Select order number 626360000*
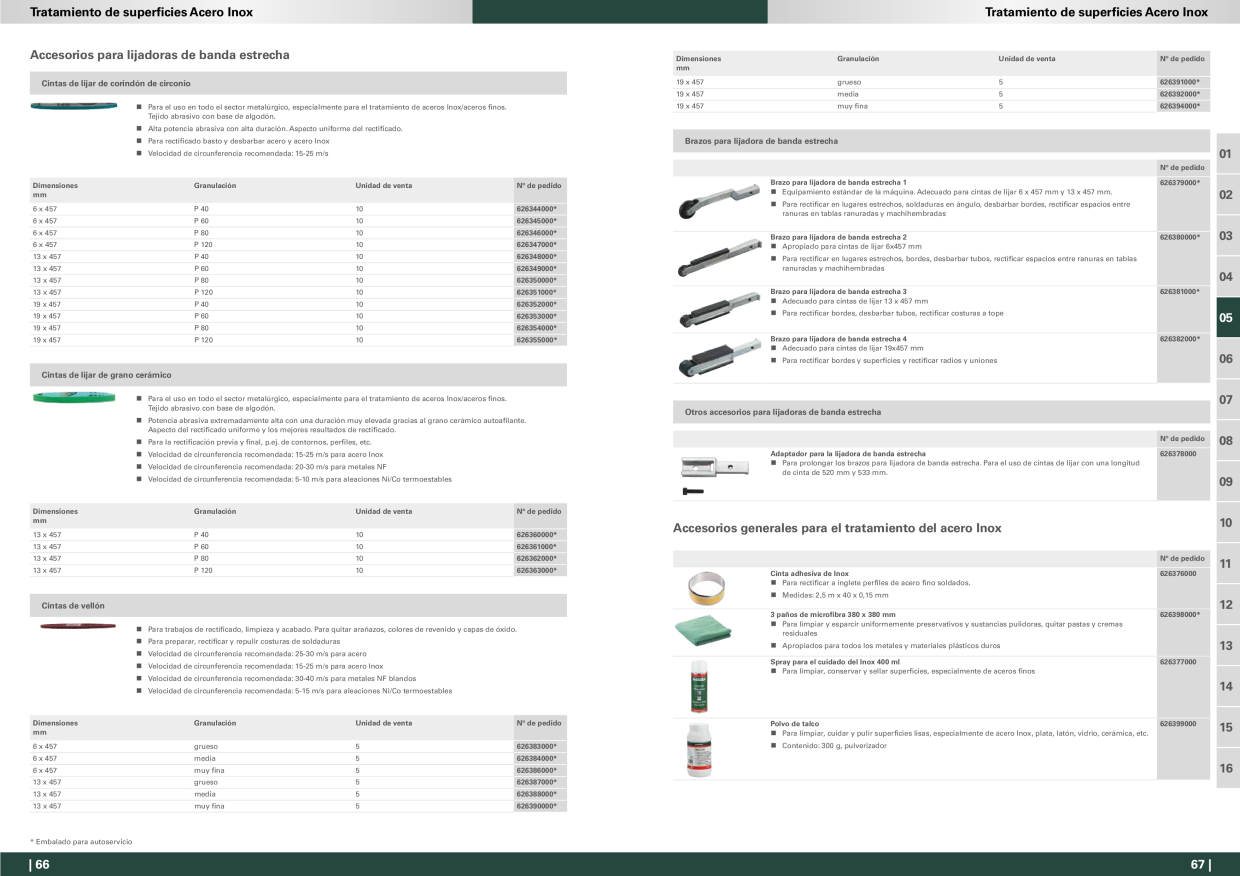 [x=536, y=535]
